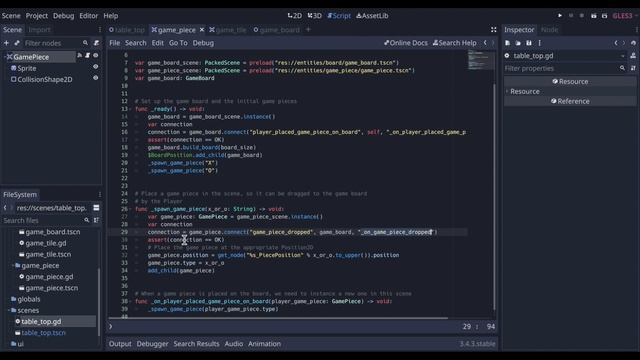Play the current scene with the clapper icon
The height and width of the screenshot is (360, 640).
click(593, 16)
